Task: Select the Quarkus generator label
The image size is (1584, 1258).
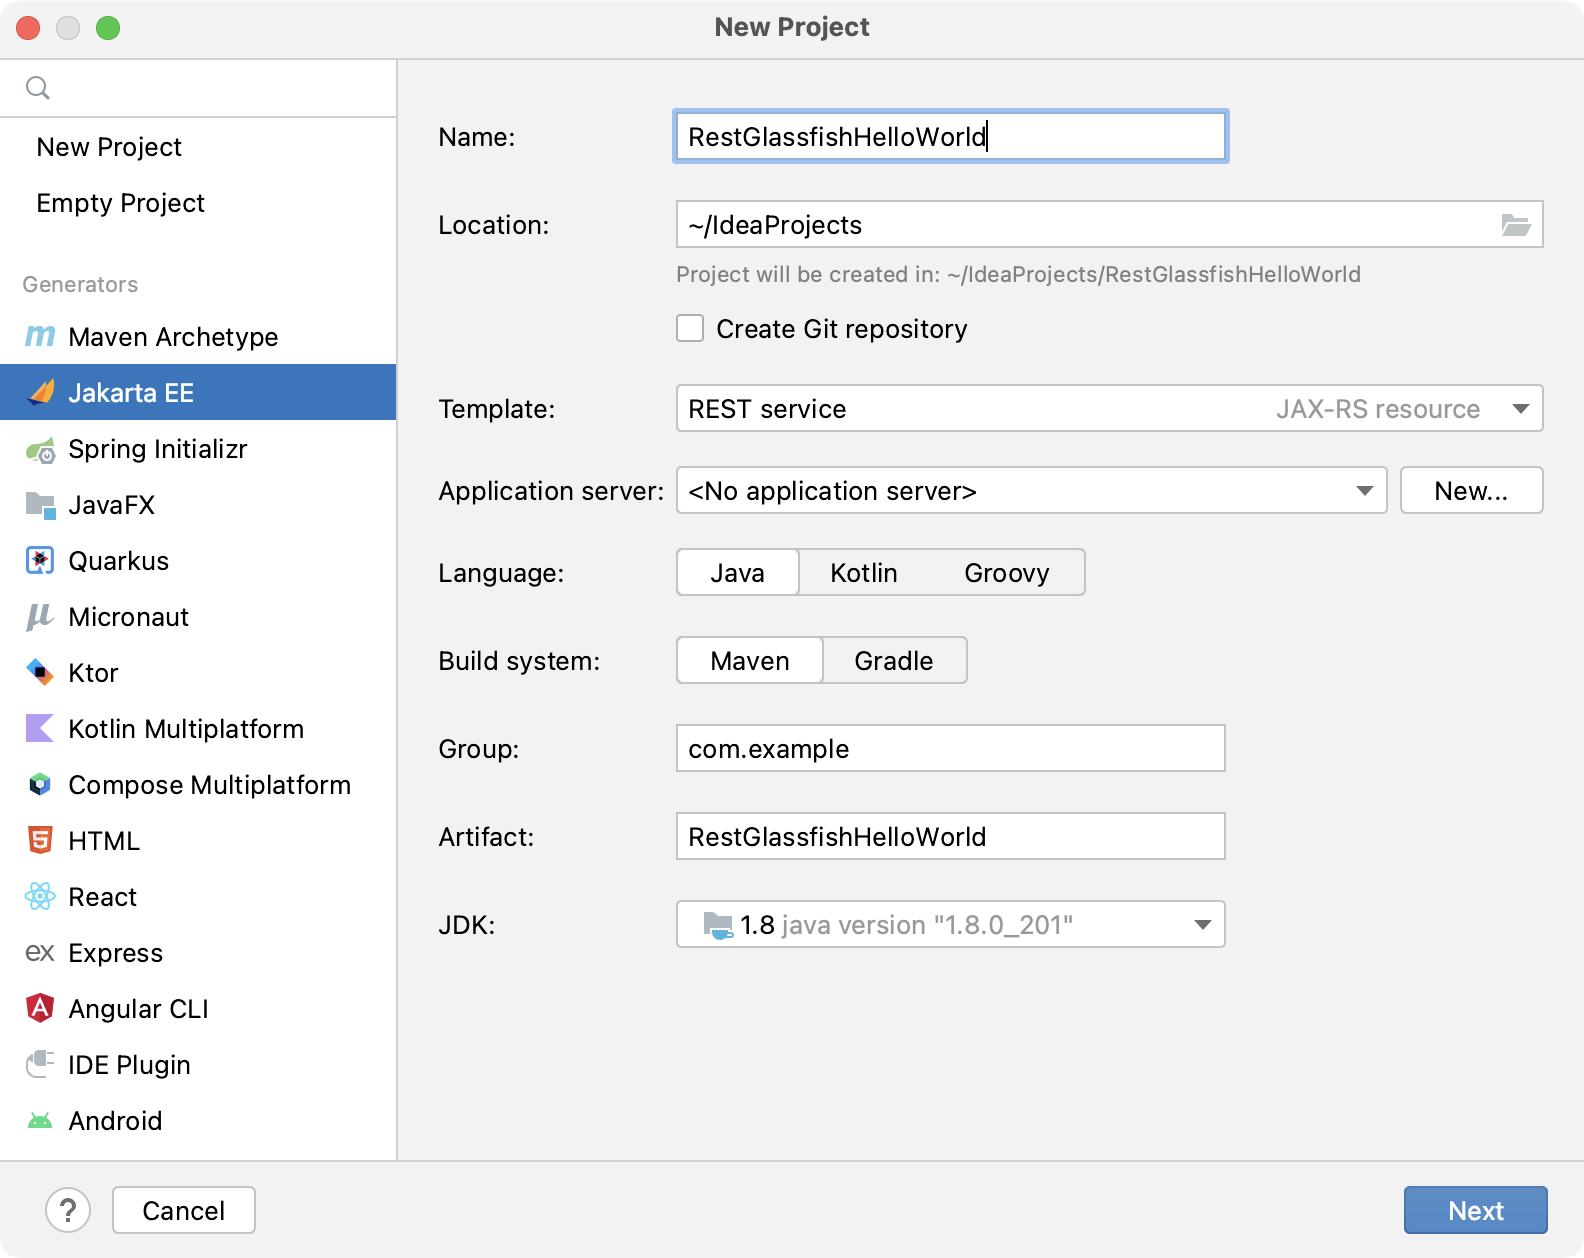Action: tap(119, 561)
